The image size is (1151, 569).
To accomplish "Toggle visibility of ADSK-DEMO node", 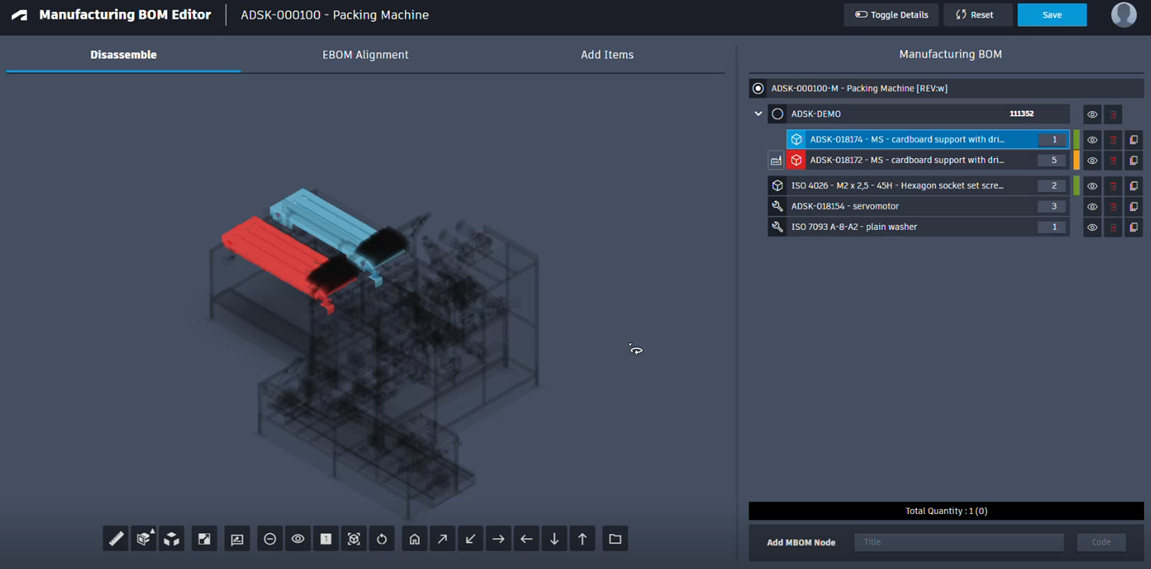I will coord(1092,115).
